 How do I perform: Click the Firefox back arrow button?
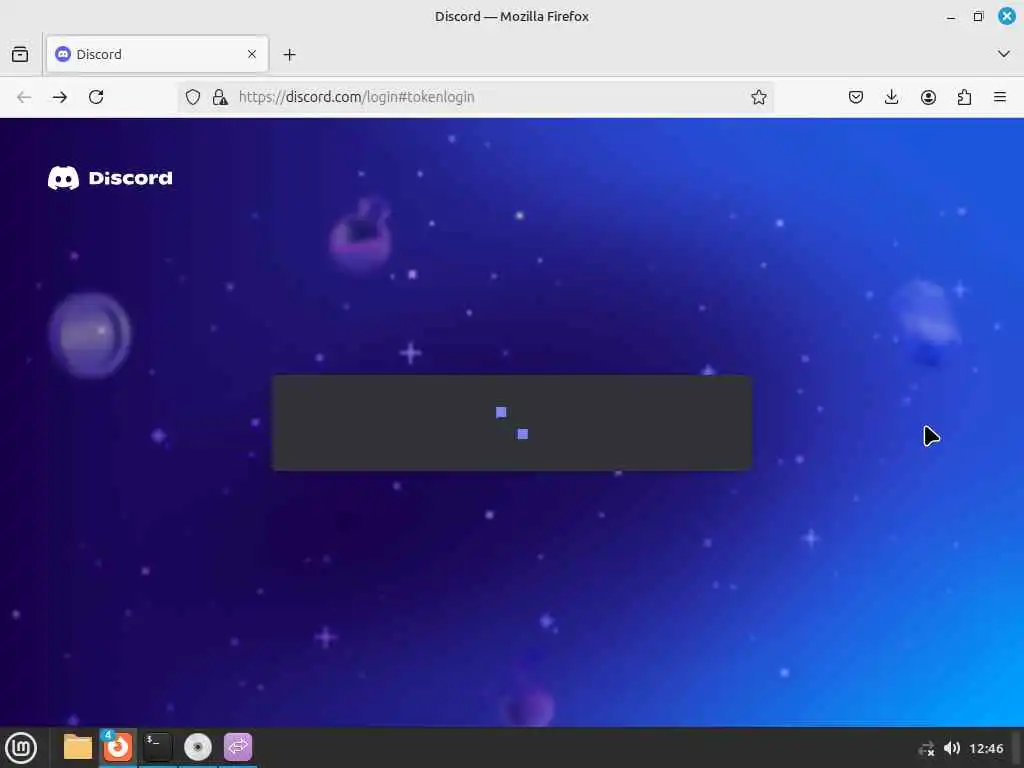[x=24, y=97]
